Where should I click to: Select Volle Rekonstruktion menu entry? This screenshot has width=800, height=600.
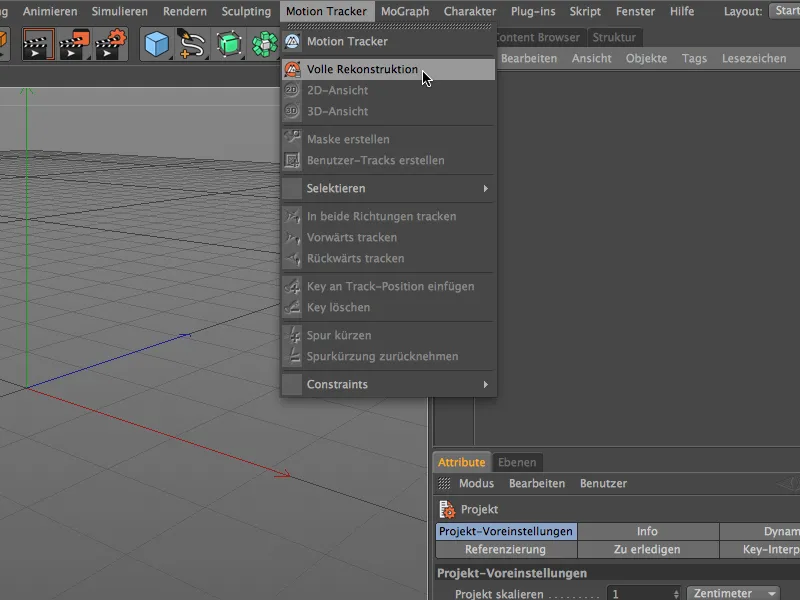point(389,69)
